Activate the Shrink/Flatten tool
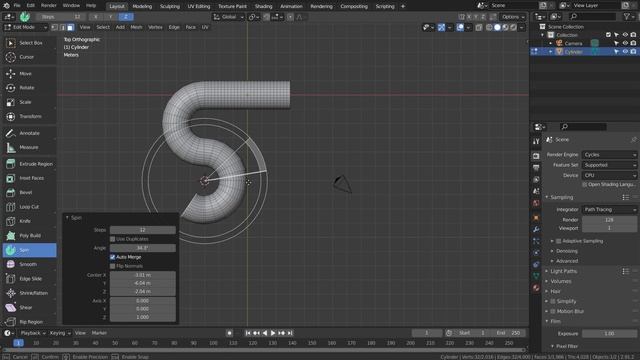The image size is (640, 360). tap(29, 293)
